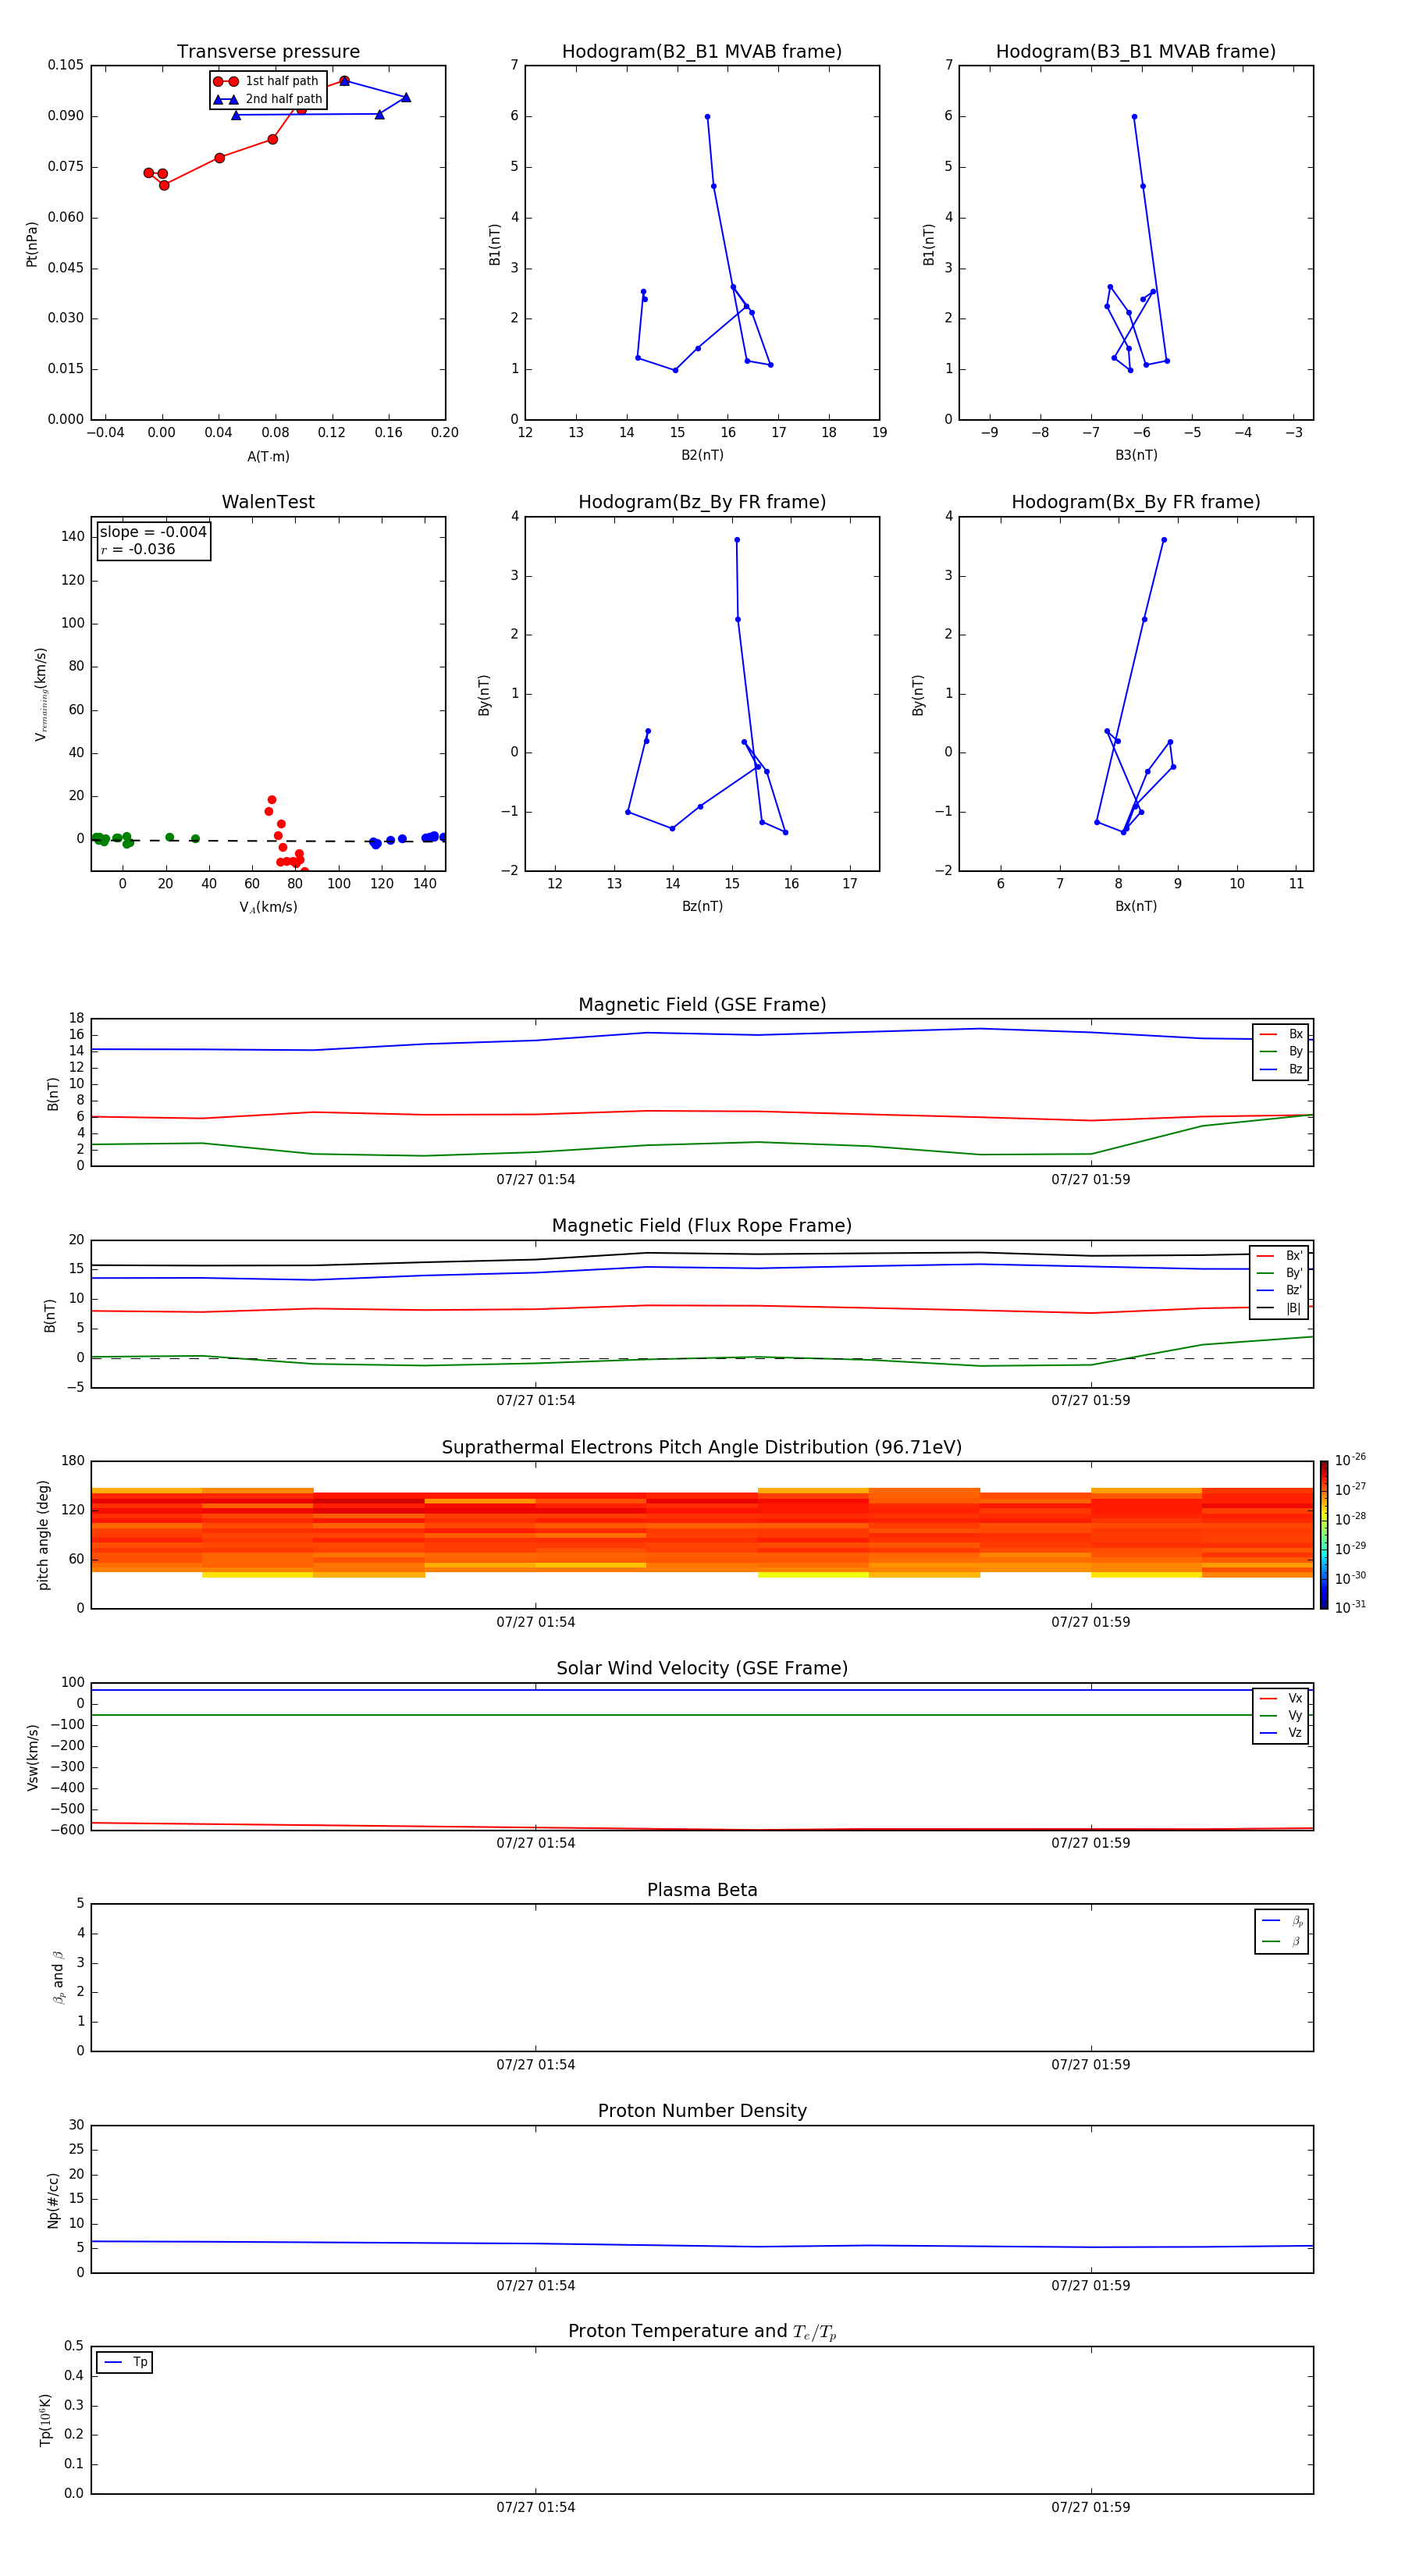
Task: Click the 'Bx' entry in GSE legend
Action: (x=1281, y=1034)
